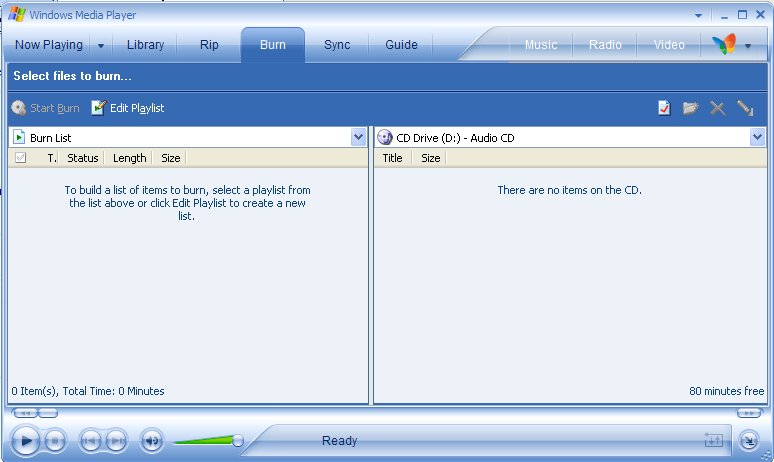Switch to the Sync tab

[337, 44]
